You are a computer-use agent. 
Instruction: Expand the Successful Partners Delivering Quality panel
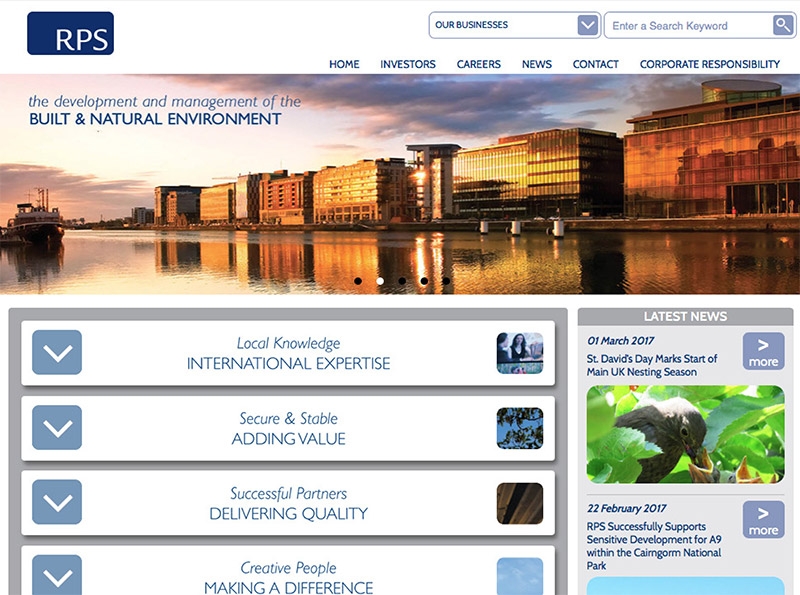point(57,502)
